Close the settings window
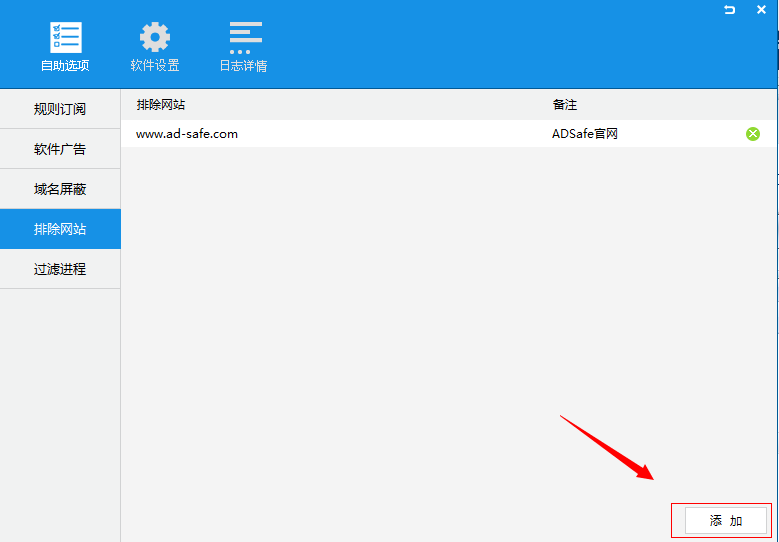Image resolution: width=779 pixels, height=542 pixels. coord(761,9)
